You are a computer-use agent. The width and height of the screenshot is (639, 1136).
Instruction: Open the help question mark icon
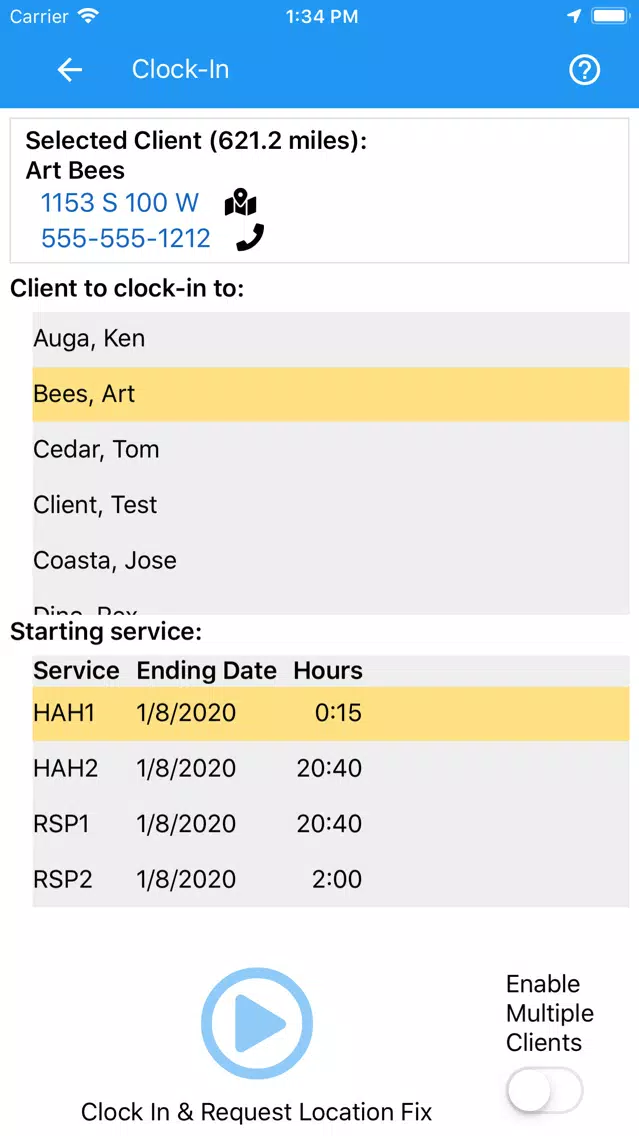pos(584,70)
